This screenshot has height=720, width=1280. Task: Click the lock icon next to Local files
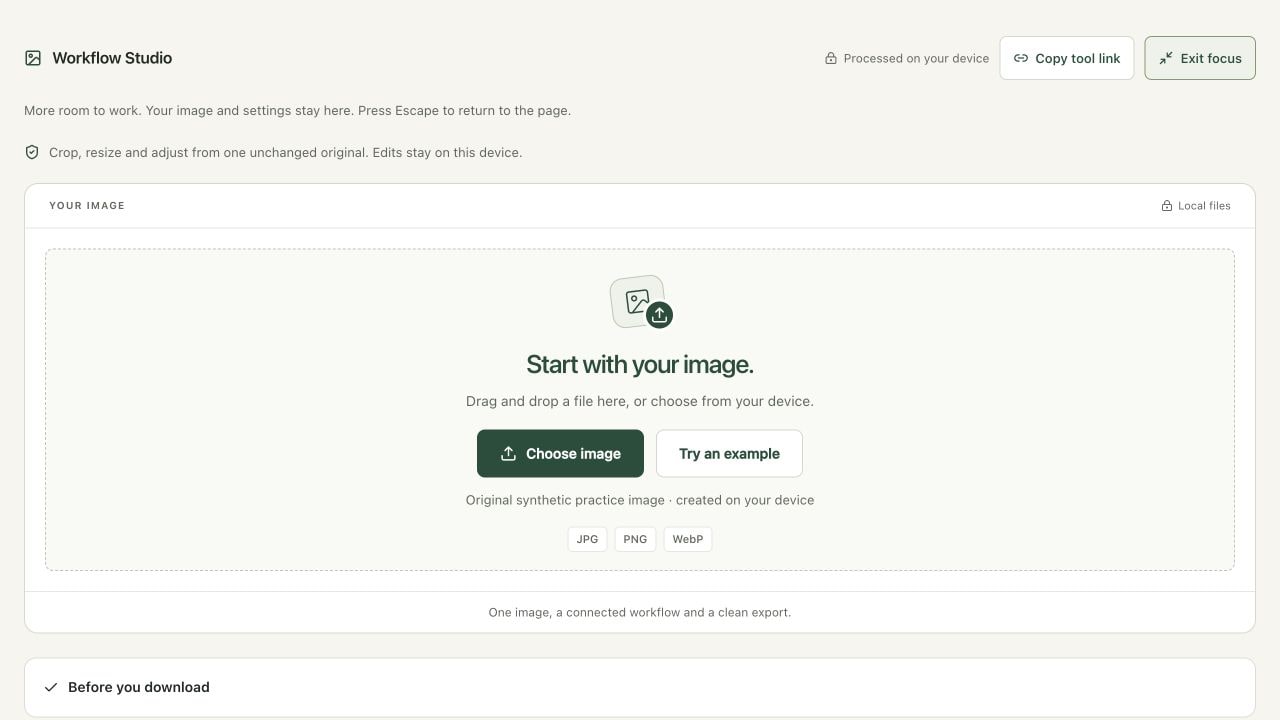click(1166, 205)
